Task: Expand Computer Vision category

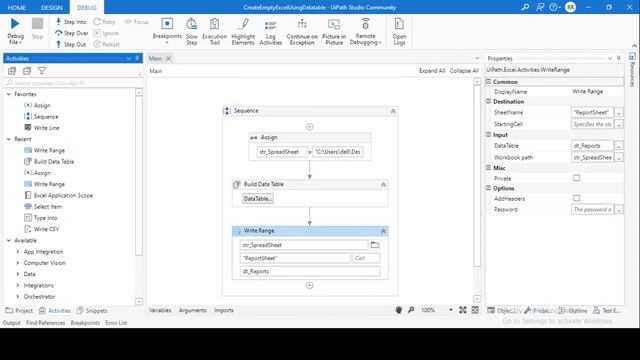Action: coord(18,263)
